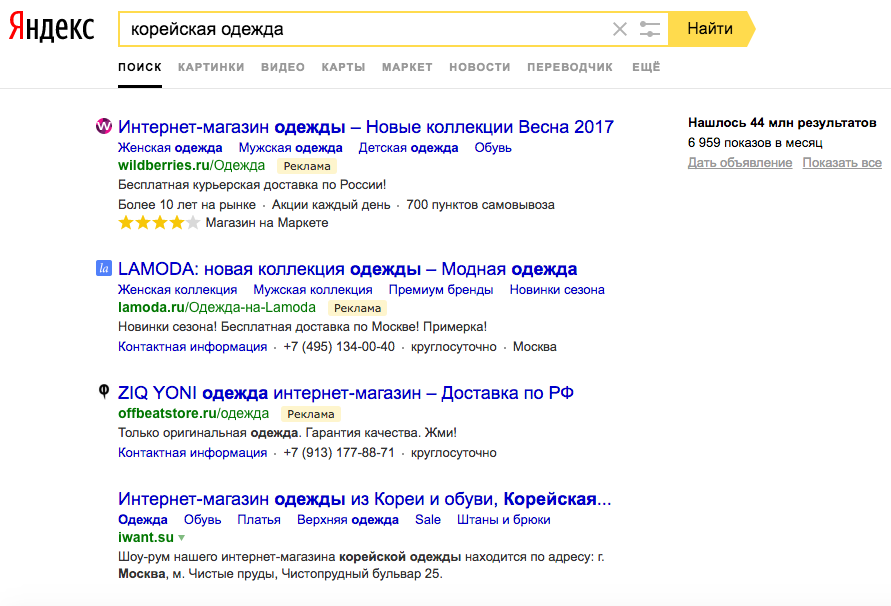Open Платья sitelink
The width and height of the screenshot is (891, 606).
(259, 520)
